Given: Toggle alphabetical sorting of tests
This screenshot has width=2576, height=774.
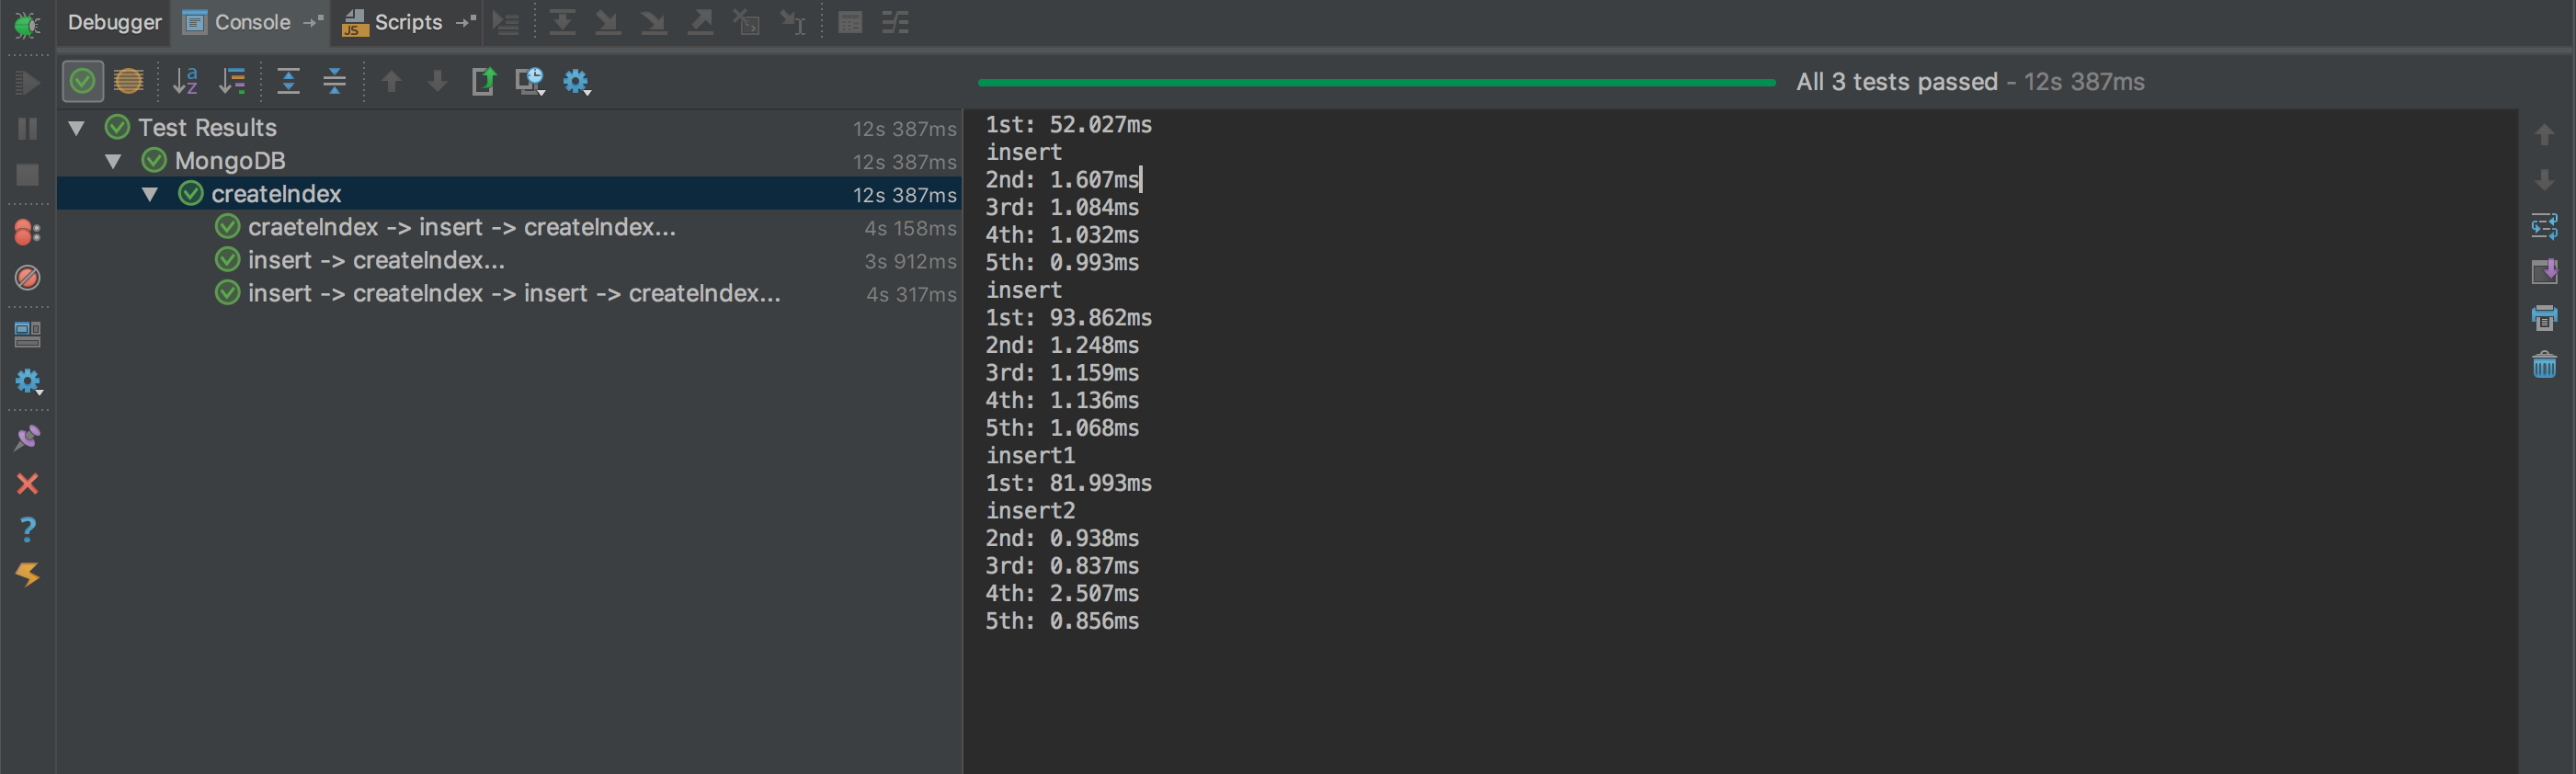Looking at the screenshot, I should [186, 81].
